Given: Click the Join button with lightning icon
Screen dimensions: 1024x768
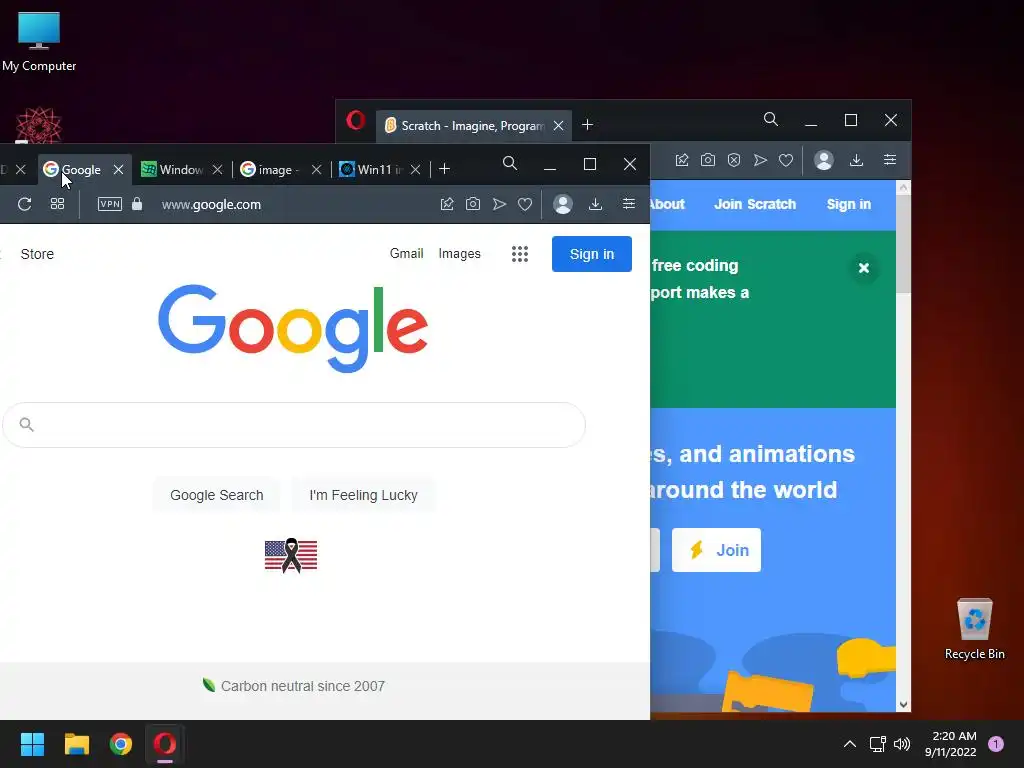Looking at the screenshot, I should pyautogui.click(x=716, y=550).
